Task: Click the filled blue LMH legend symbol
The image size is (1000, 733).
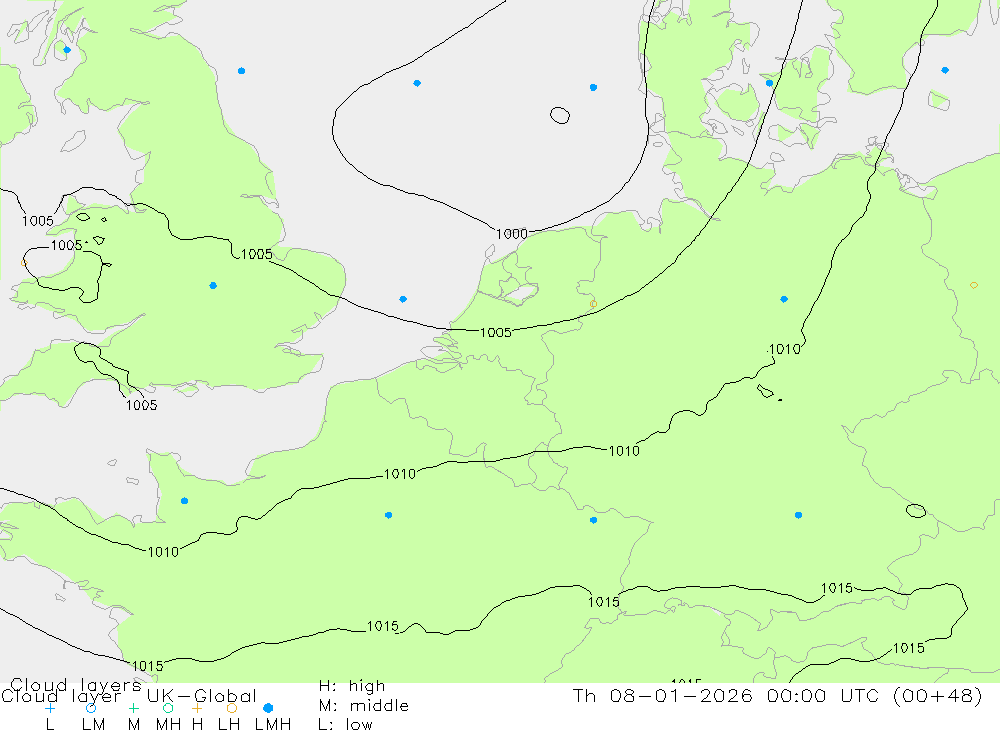Action: point(268,708)
